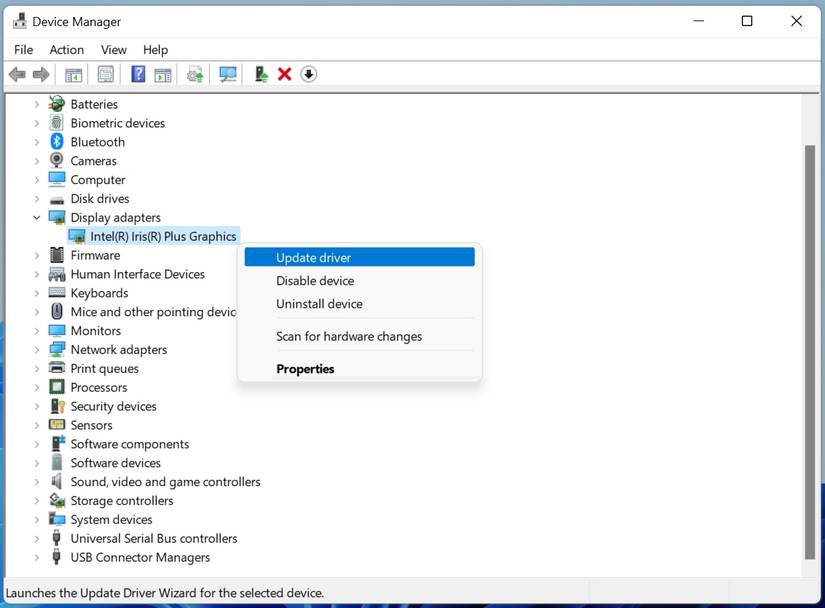Open Properties from the context menu
The image size is (825, 608).
[359, 369]
